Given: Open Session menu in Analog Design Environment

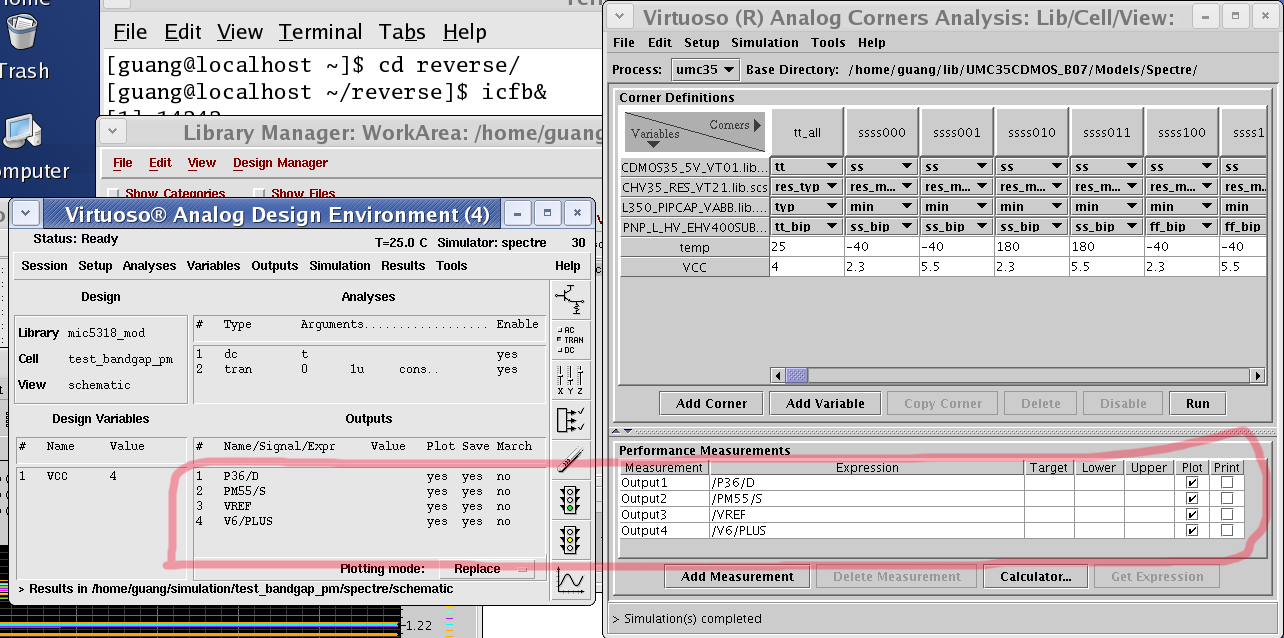Looking at the screenshot, I should (44, 266).
